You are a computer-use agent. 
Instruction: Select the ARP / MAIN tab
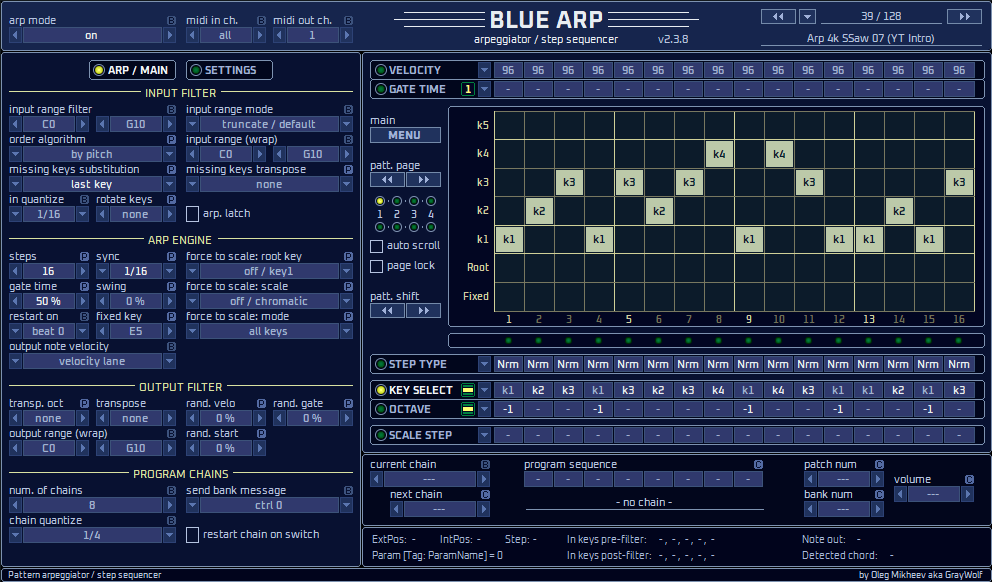132,70
